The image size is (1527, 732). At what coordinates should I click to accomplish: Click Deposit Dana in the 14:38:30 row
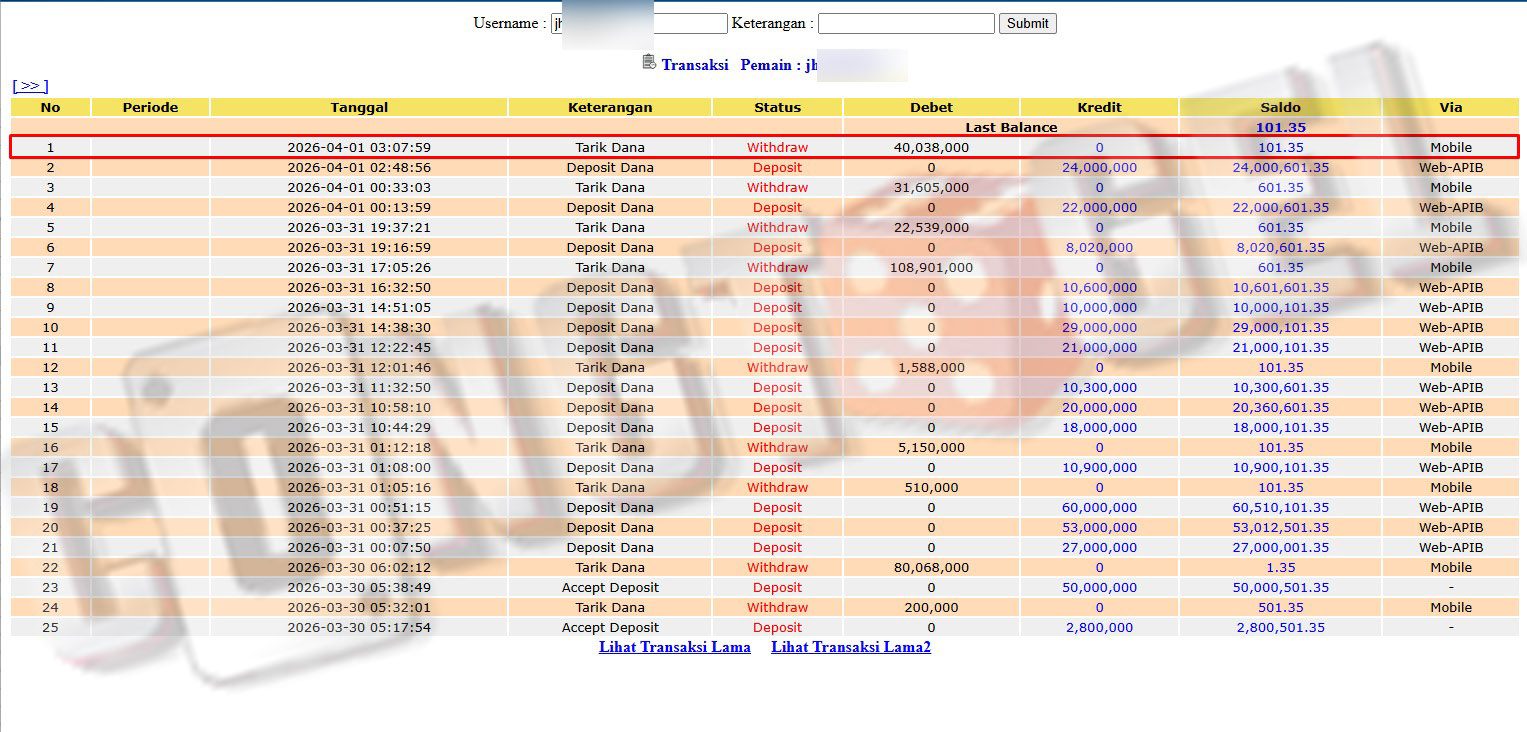pos(610,327)
